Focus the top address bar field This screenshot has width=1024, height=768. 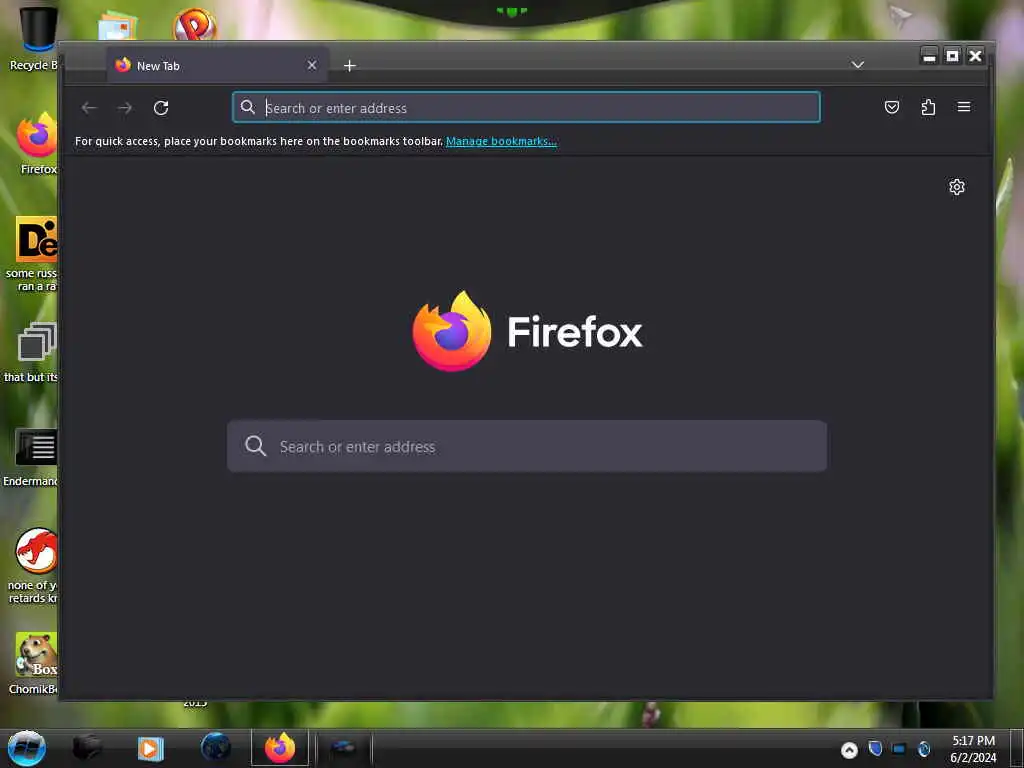point(526,108)
